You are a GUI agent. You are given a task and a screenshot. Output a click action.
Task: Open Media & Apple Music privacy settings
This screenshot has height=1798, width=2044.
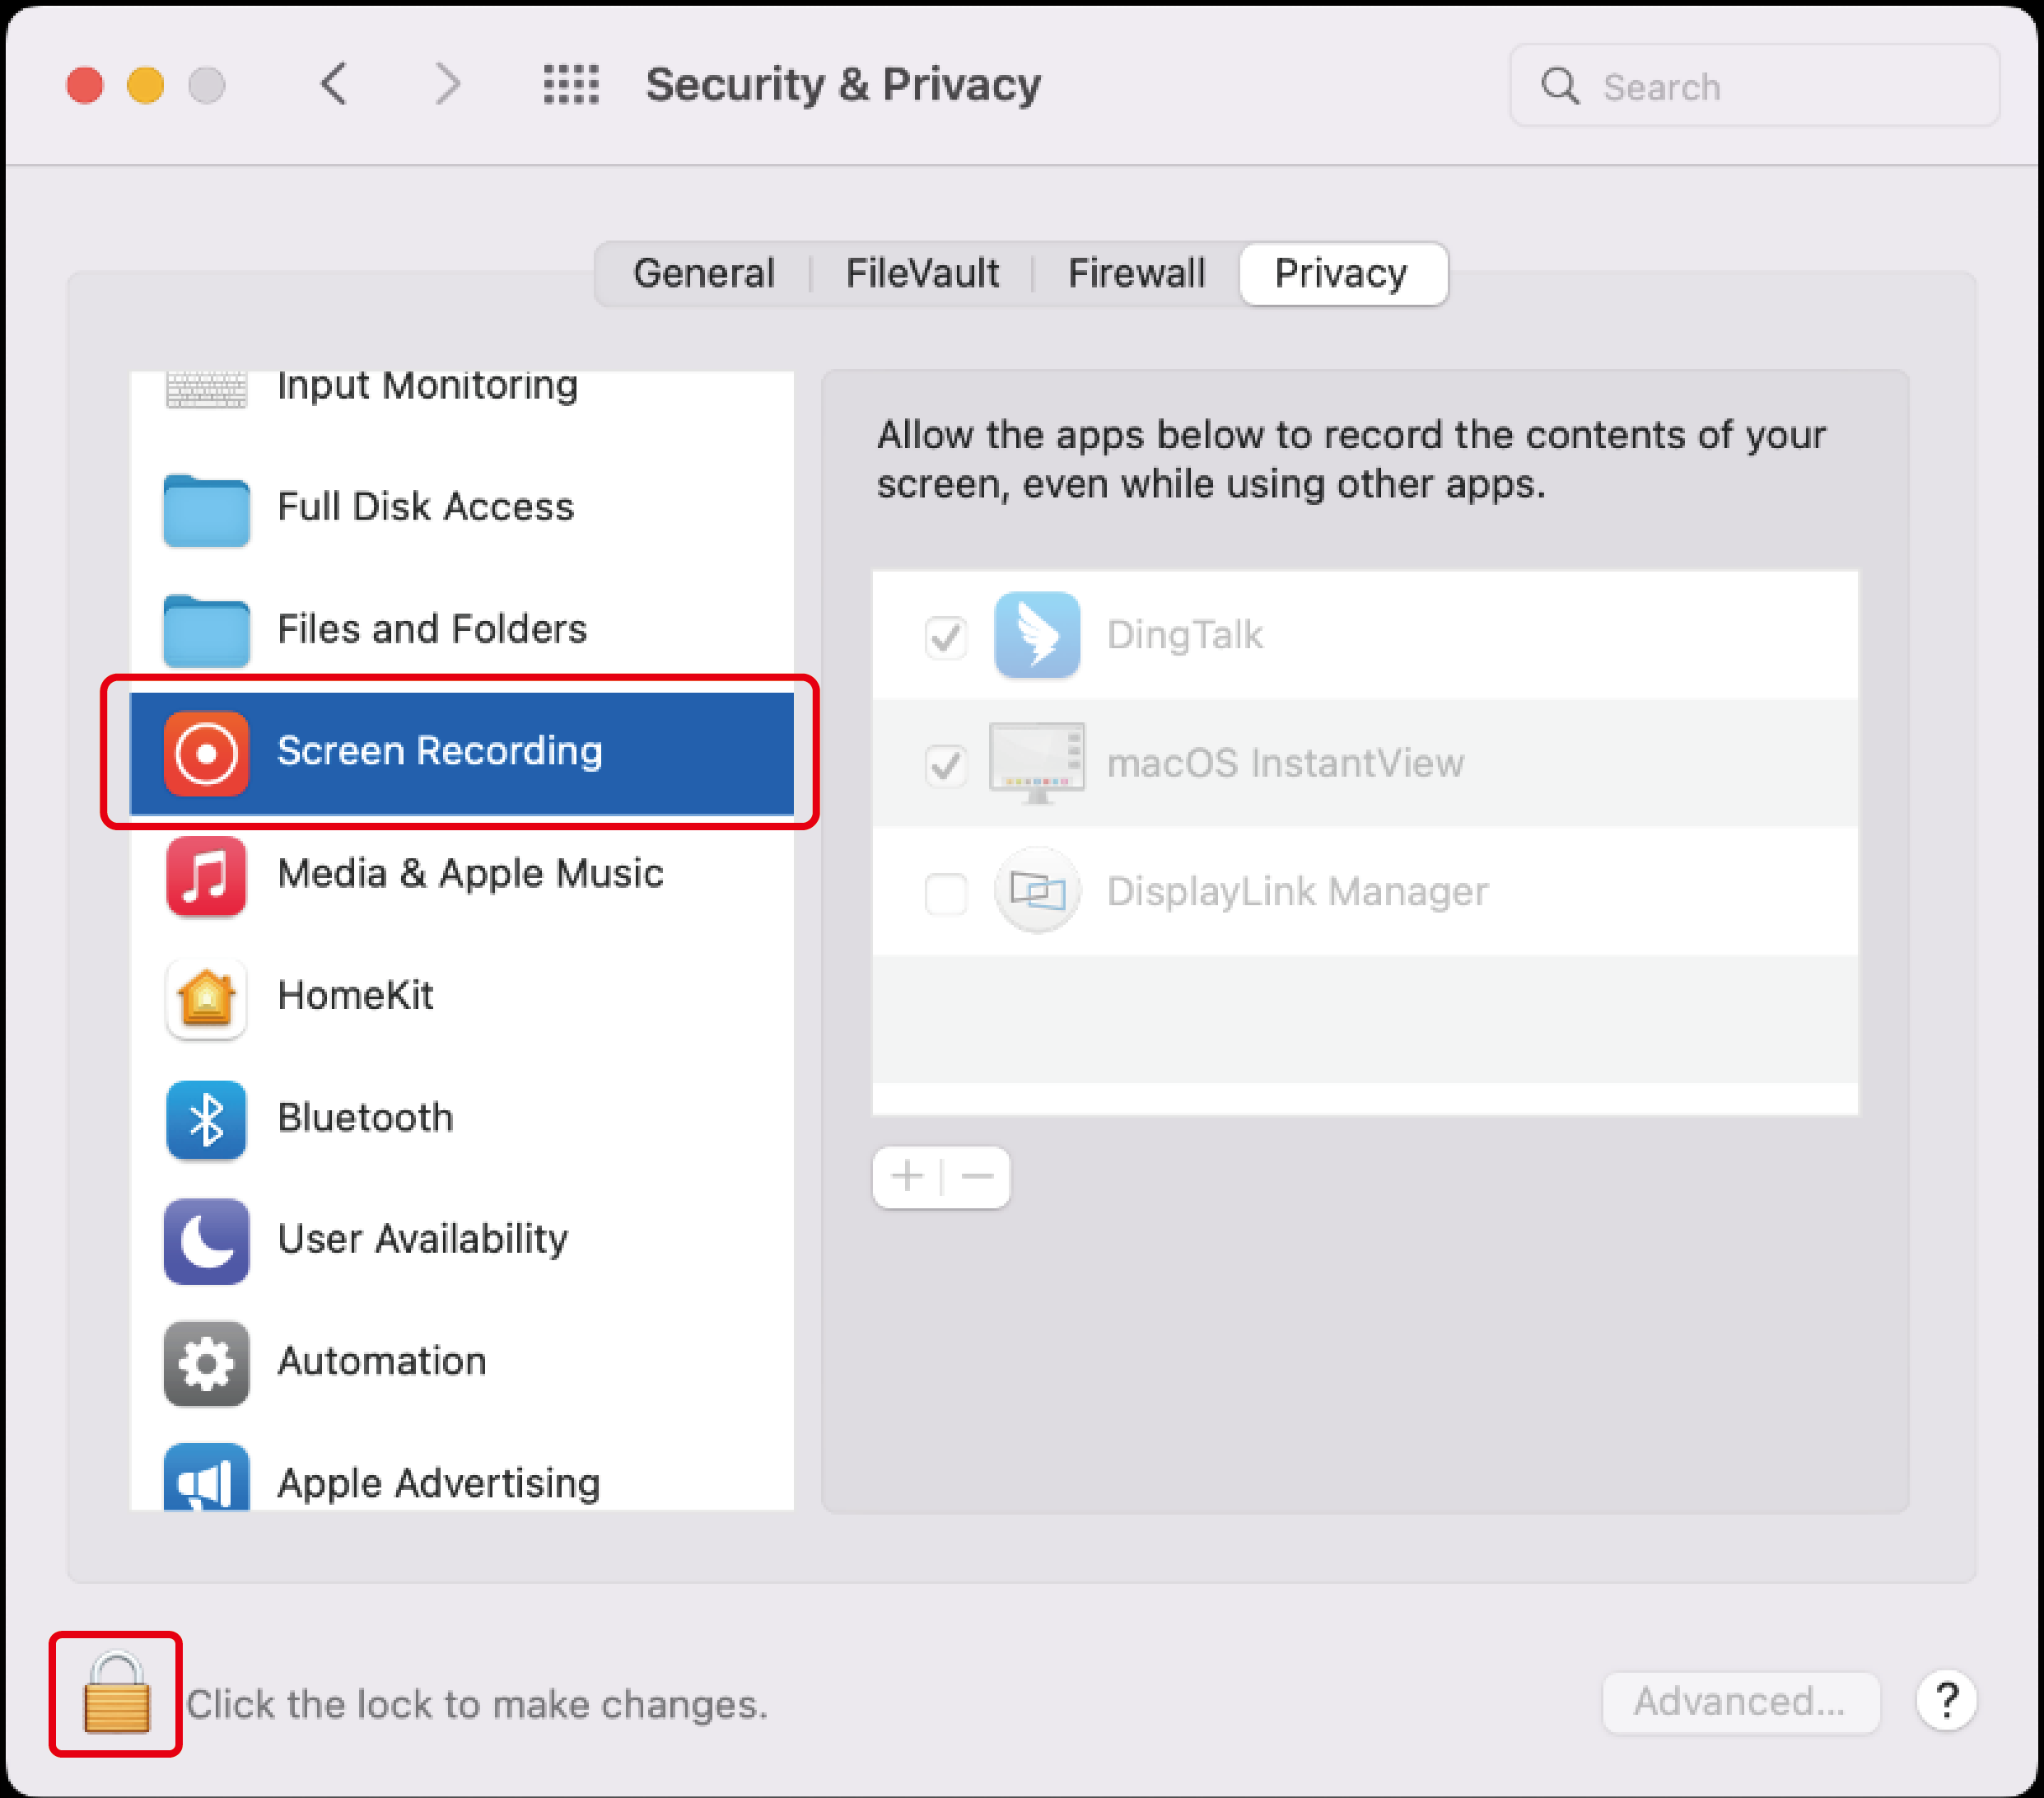[x=470, y=874]
